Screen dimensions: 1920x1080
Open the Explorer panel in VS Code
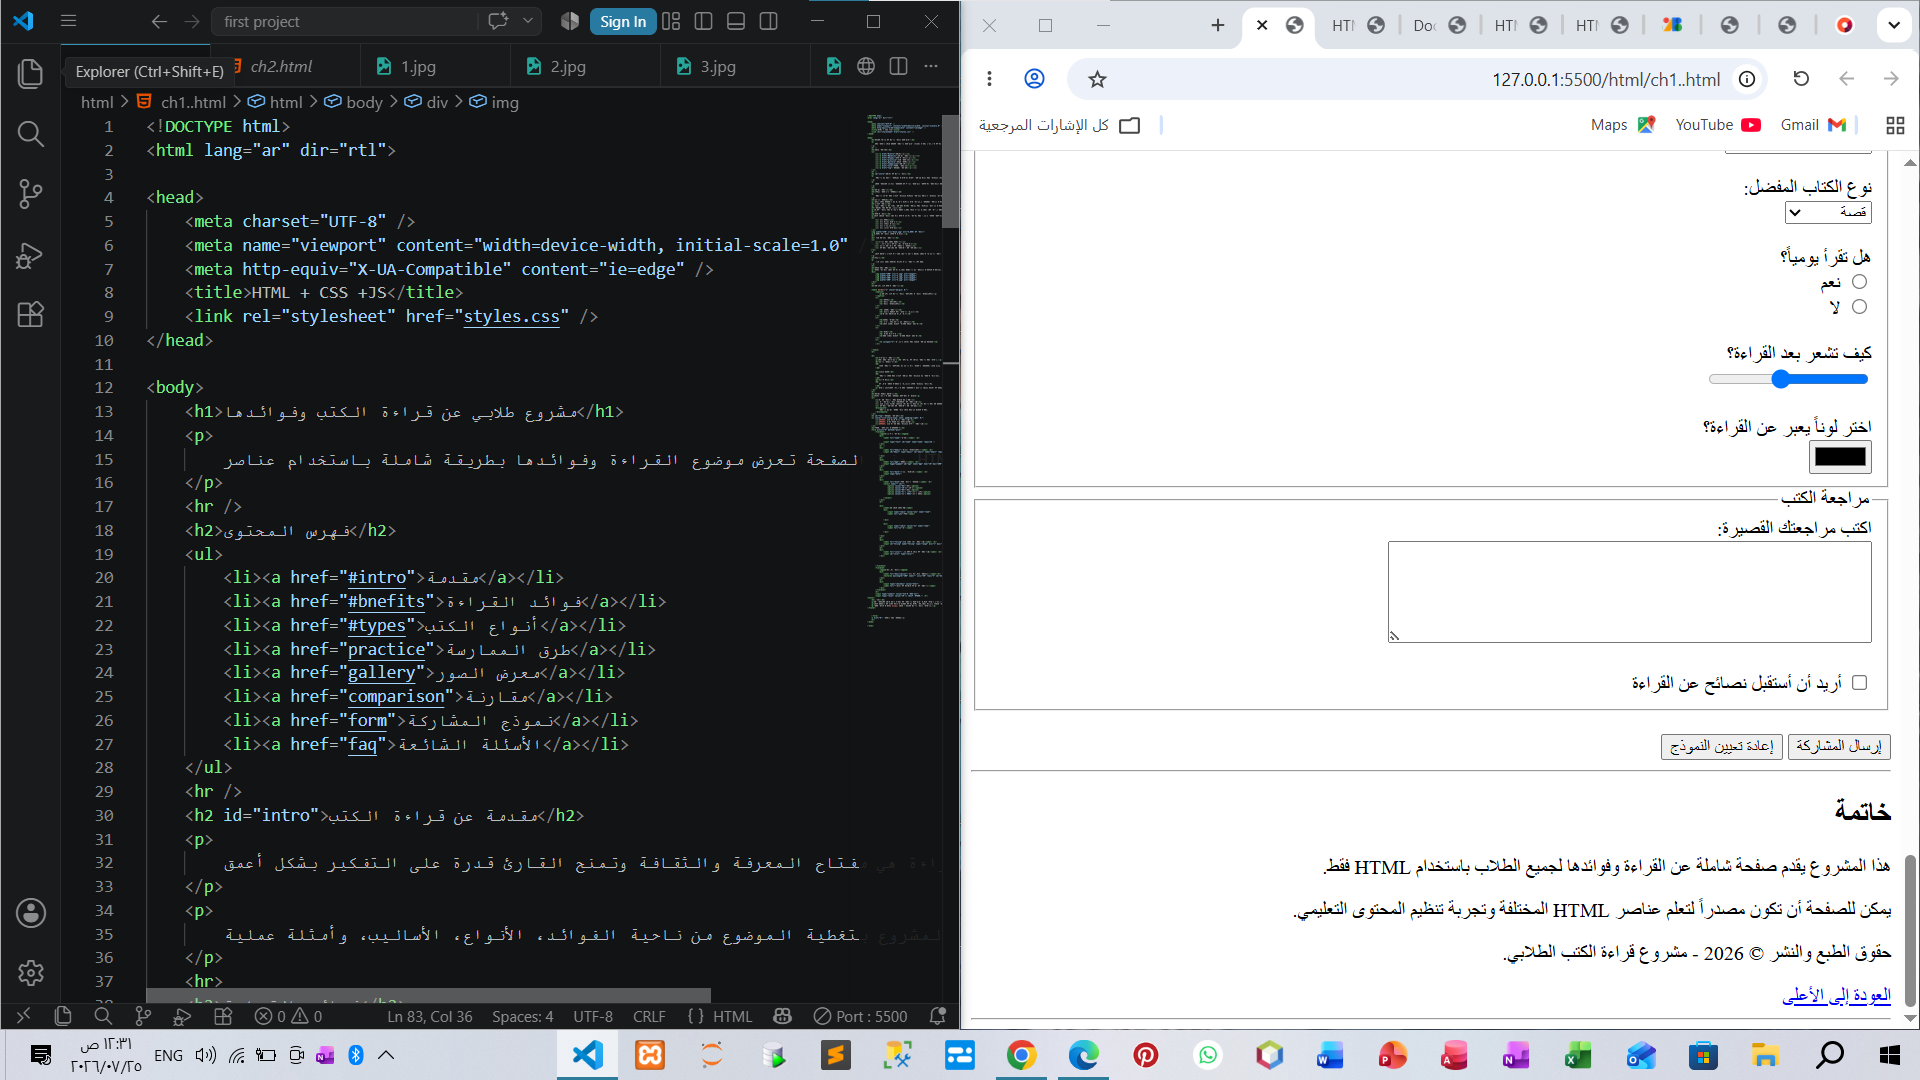(30, 73)
